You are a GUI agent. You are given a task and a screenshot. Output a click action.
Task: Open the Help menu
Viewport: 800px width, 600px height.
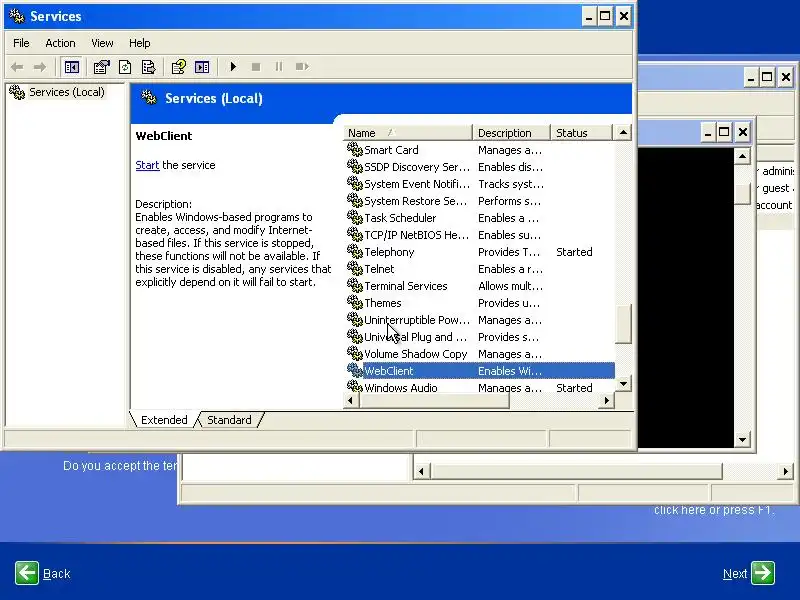tap(139, 43)
